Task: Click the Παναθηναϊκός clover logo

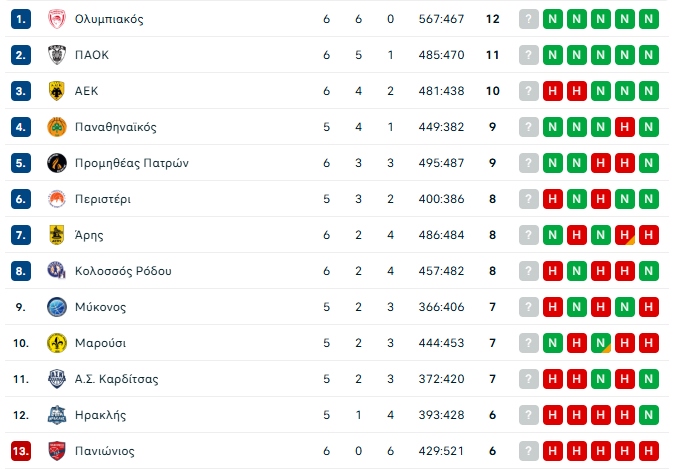Action: 56,127
